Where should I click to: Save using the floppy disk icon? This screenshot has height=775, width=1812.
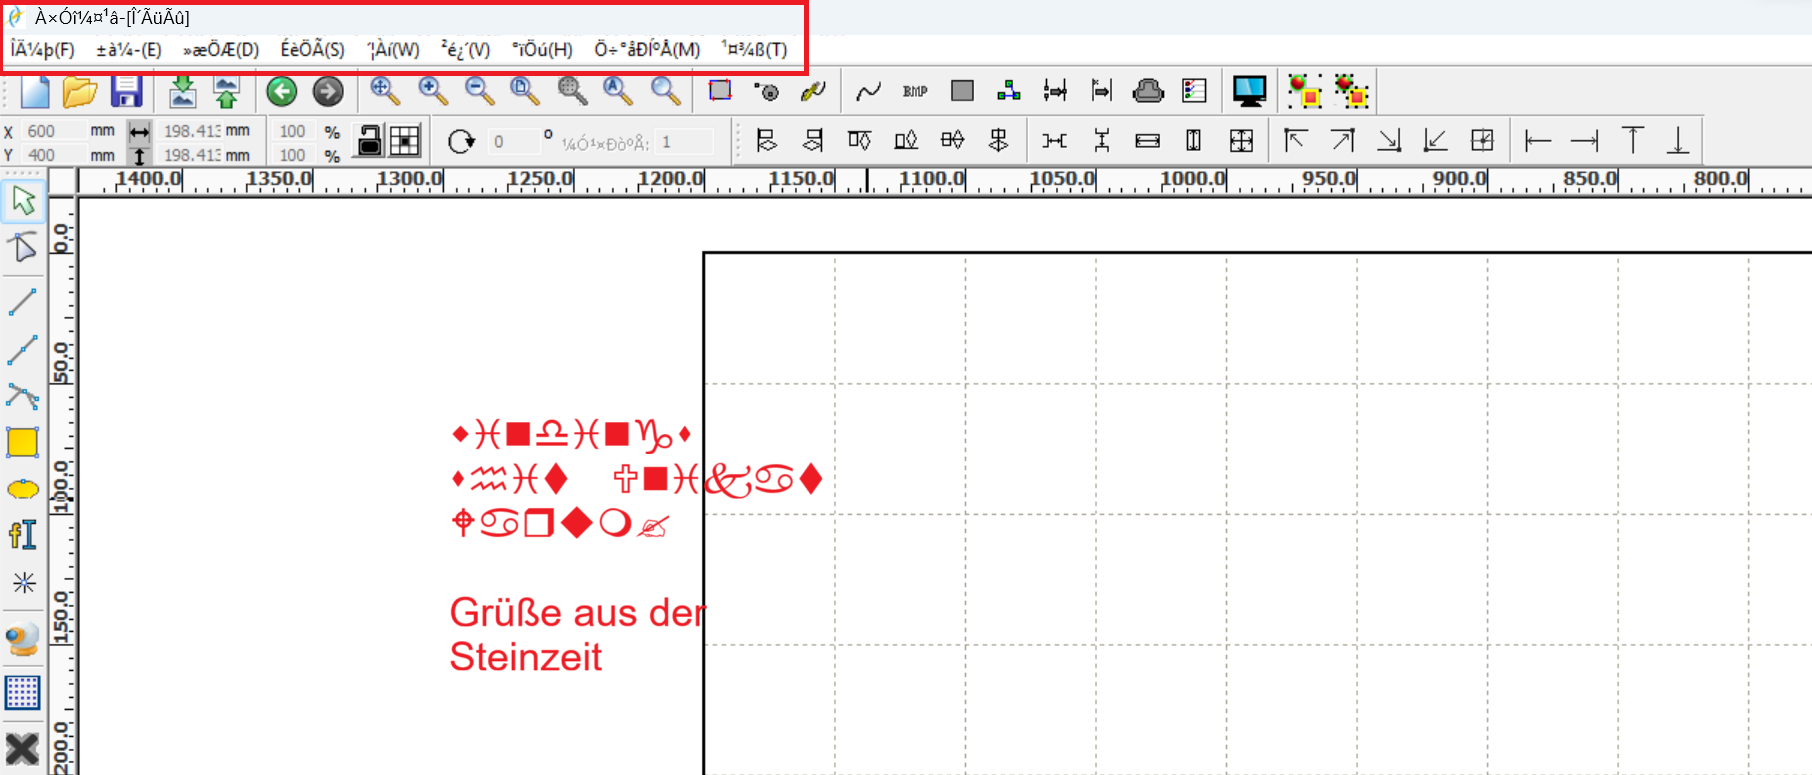click(x=126, y=92)
